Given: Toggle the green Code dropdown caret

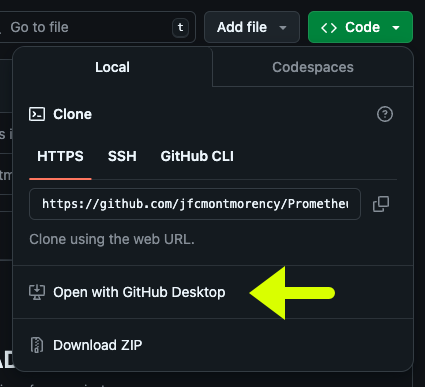Looking at the screenshot, I should (396, 28).
